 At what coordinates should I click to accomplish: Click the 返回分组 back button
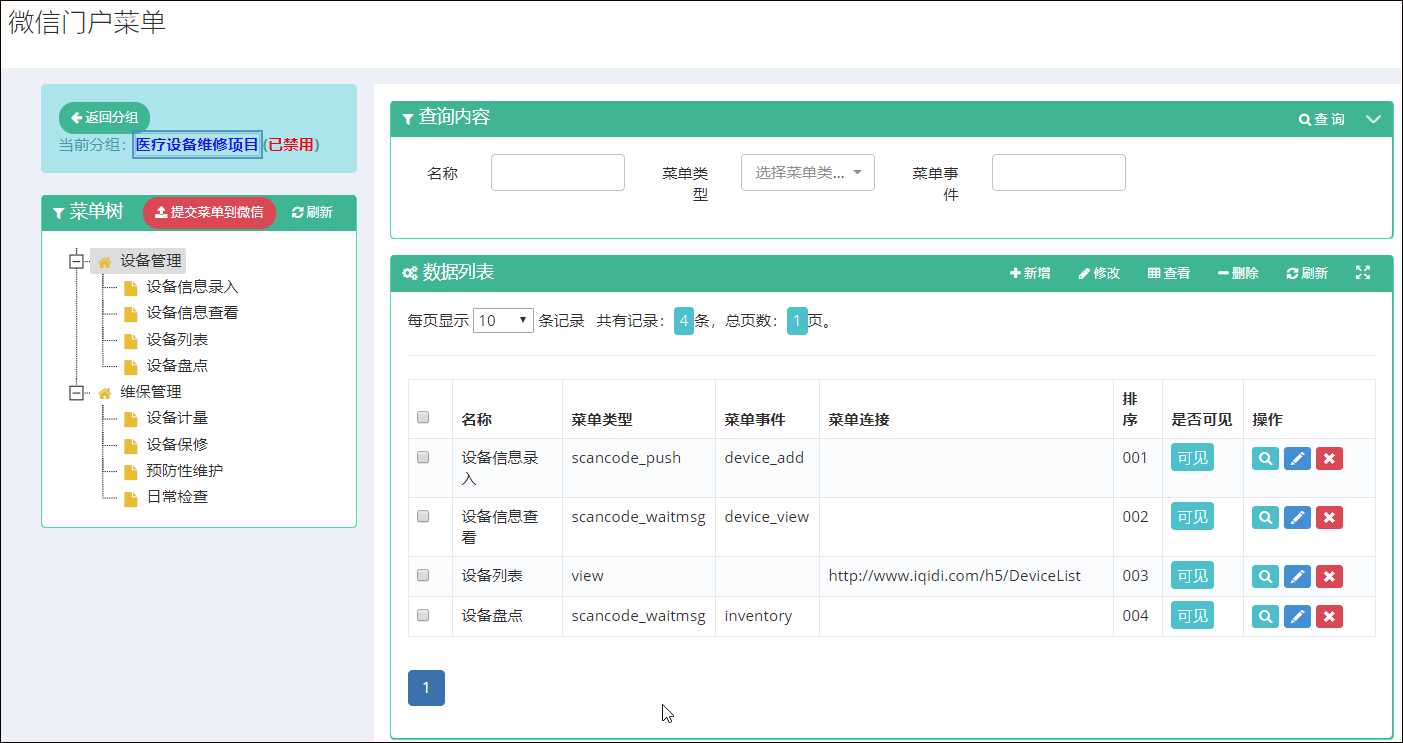pyautogui.click(x=104, y=118)
